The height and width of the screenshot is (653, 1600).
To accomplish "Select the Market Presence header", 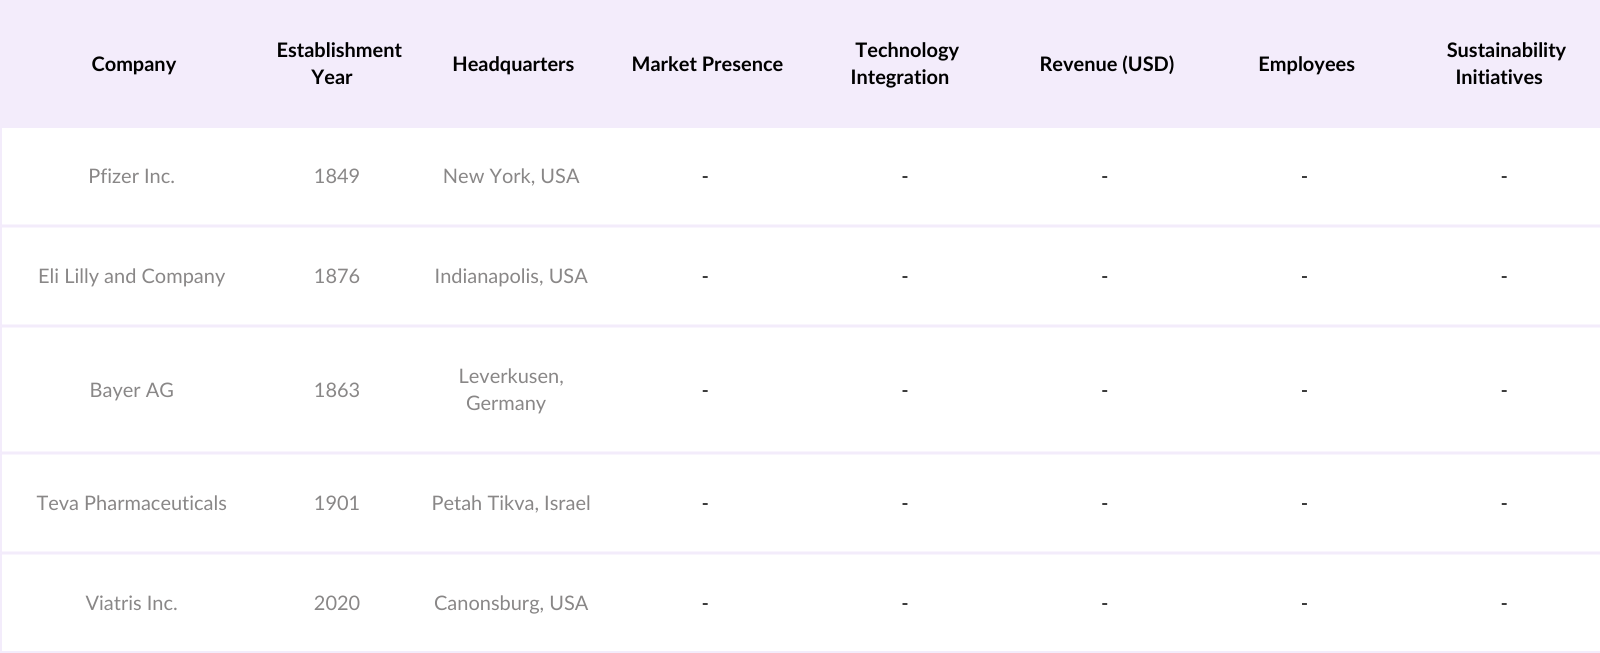I will pos(706,64).
